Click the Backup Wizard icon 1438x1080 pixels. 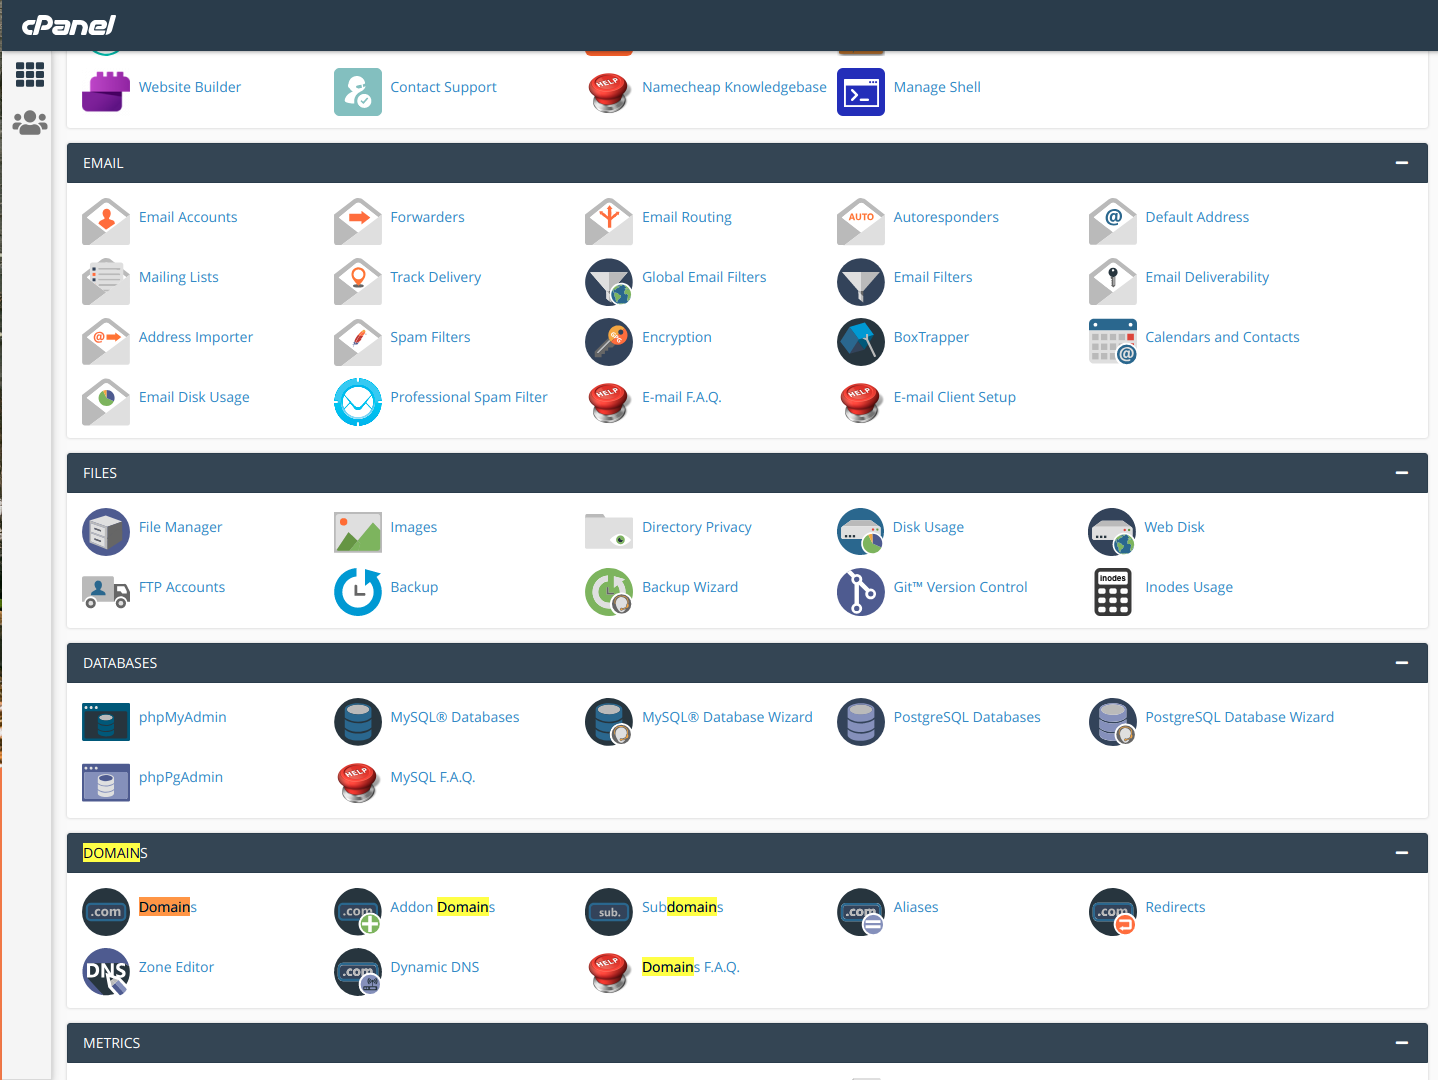[608, 592]
